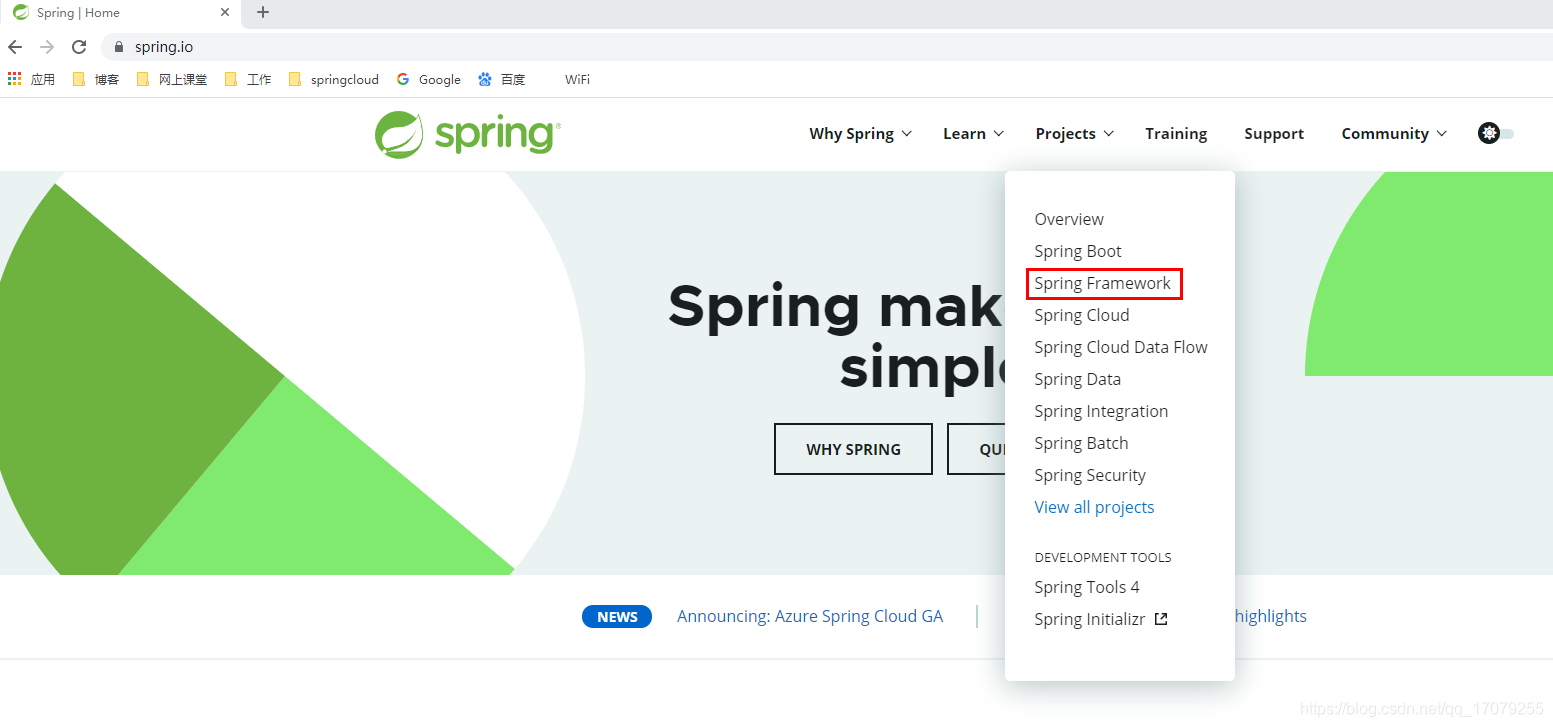
Task: Open the 博客 bookmark folder
Action: [x=96, y=79]
